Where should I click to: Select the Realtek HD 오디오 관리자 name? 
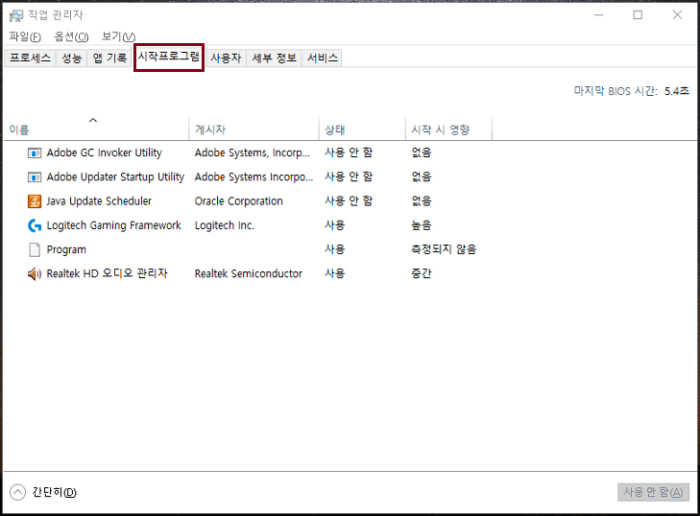107,274
